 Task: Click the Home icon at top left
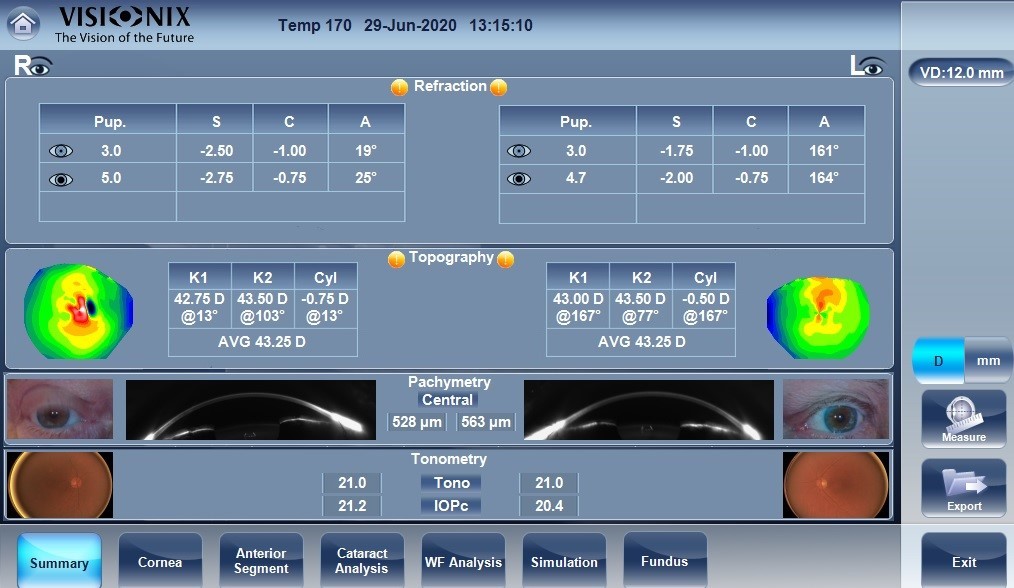tap(23, 24)
